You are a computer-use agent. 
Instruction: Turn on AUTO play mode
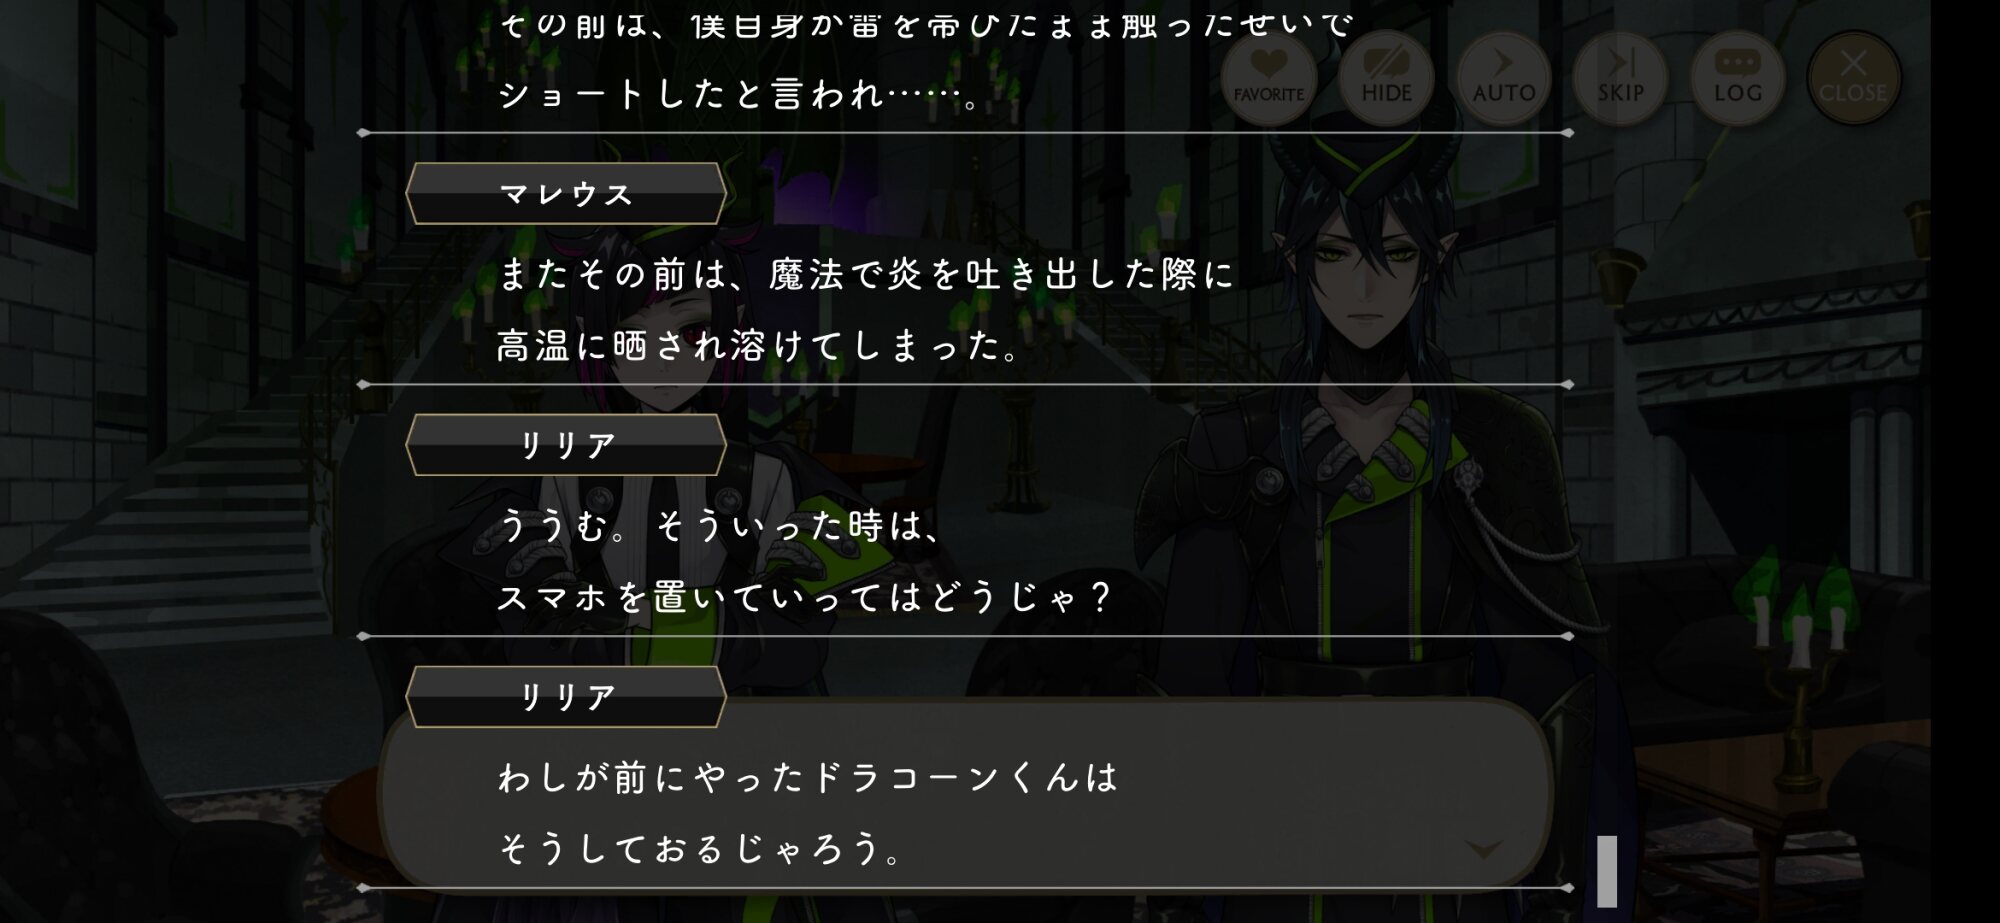tap(1503, 78)
